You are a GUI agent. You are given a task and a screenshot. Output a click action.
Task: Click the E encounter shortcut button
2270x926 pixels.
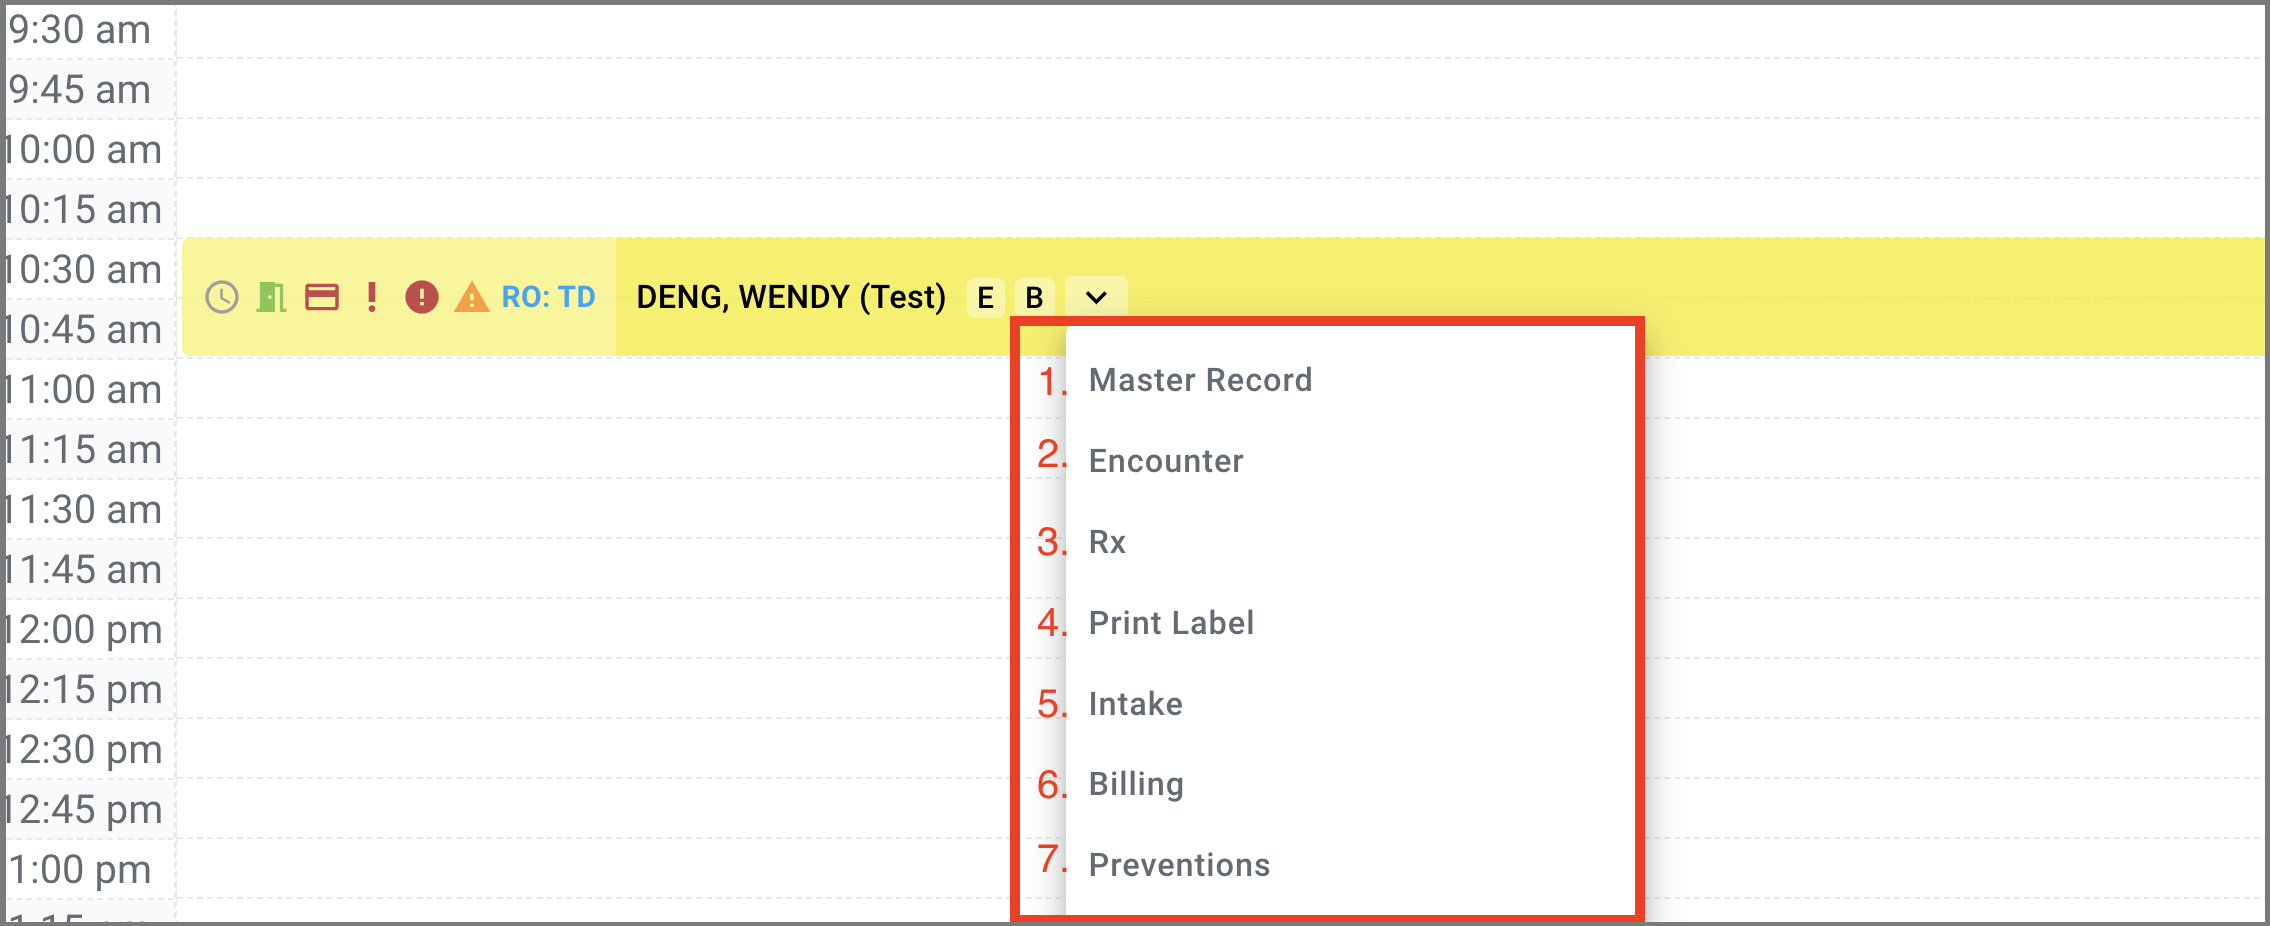tap(985, 297)
